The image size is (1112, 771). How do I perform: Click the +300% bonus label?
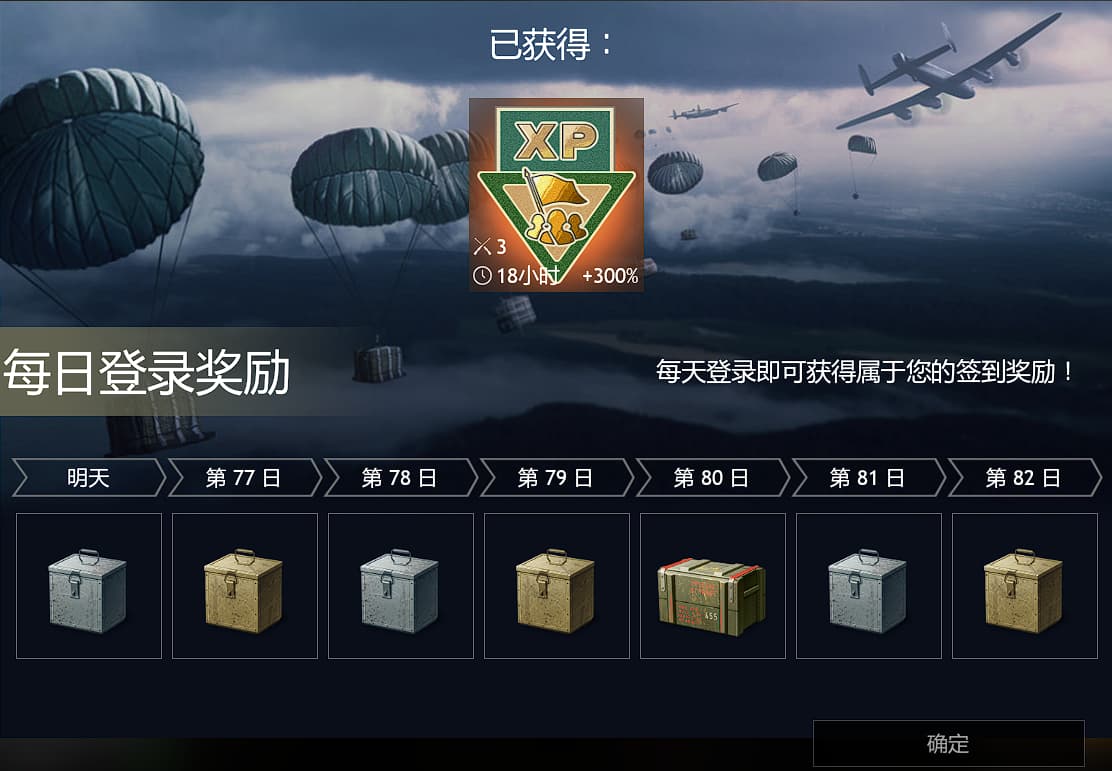(x=610, y=275)
